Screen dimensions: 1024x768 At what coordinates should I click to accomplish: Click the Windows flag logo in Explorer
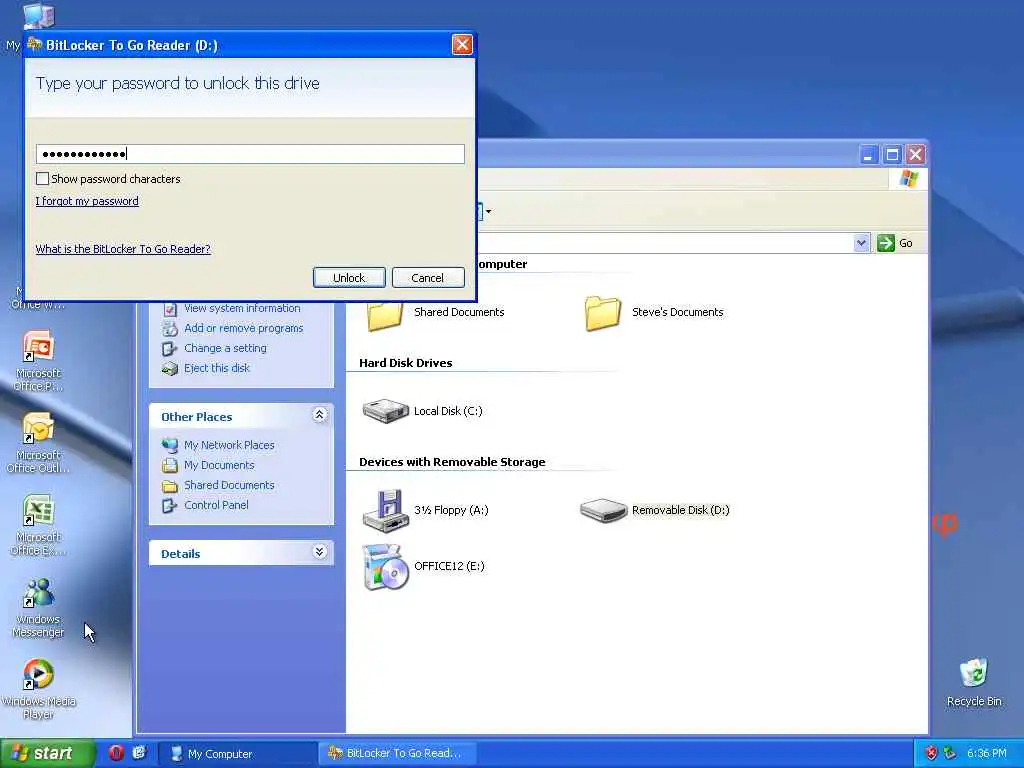[x=908, y=178]
